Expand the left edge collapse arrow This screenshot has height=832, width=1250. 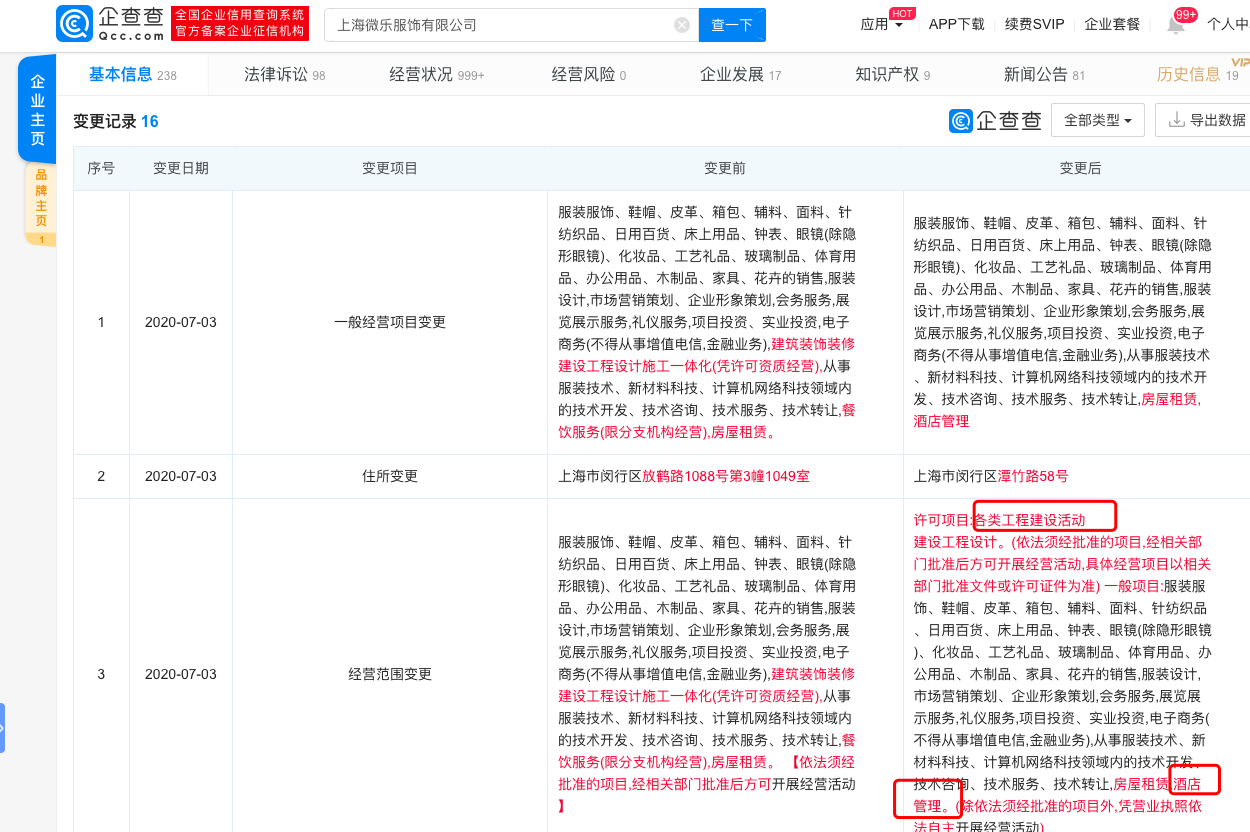coord(3,727)
